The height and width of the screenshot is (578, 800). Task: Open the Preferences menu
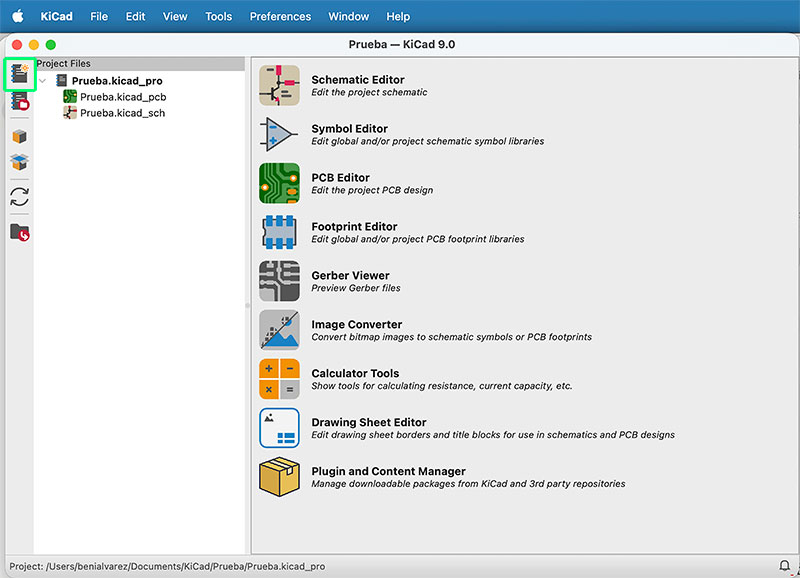click(280, 16)
